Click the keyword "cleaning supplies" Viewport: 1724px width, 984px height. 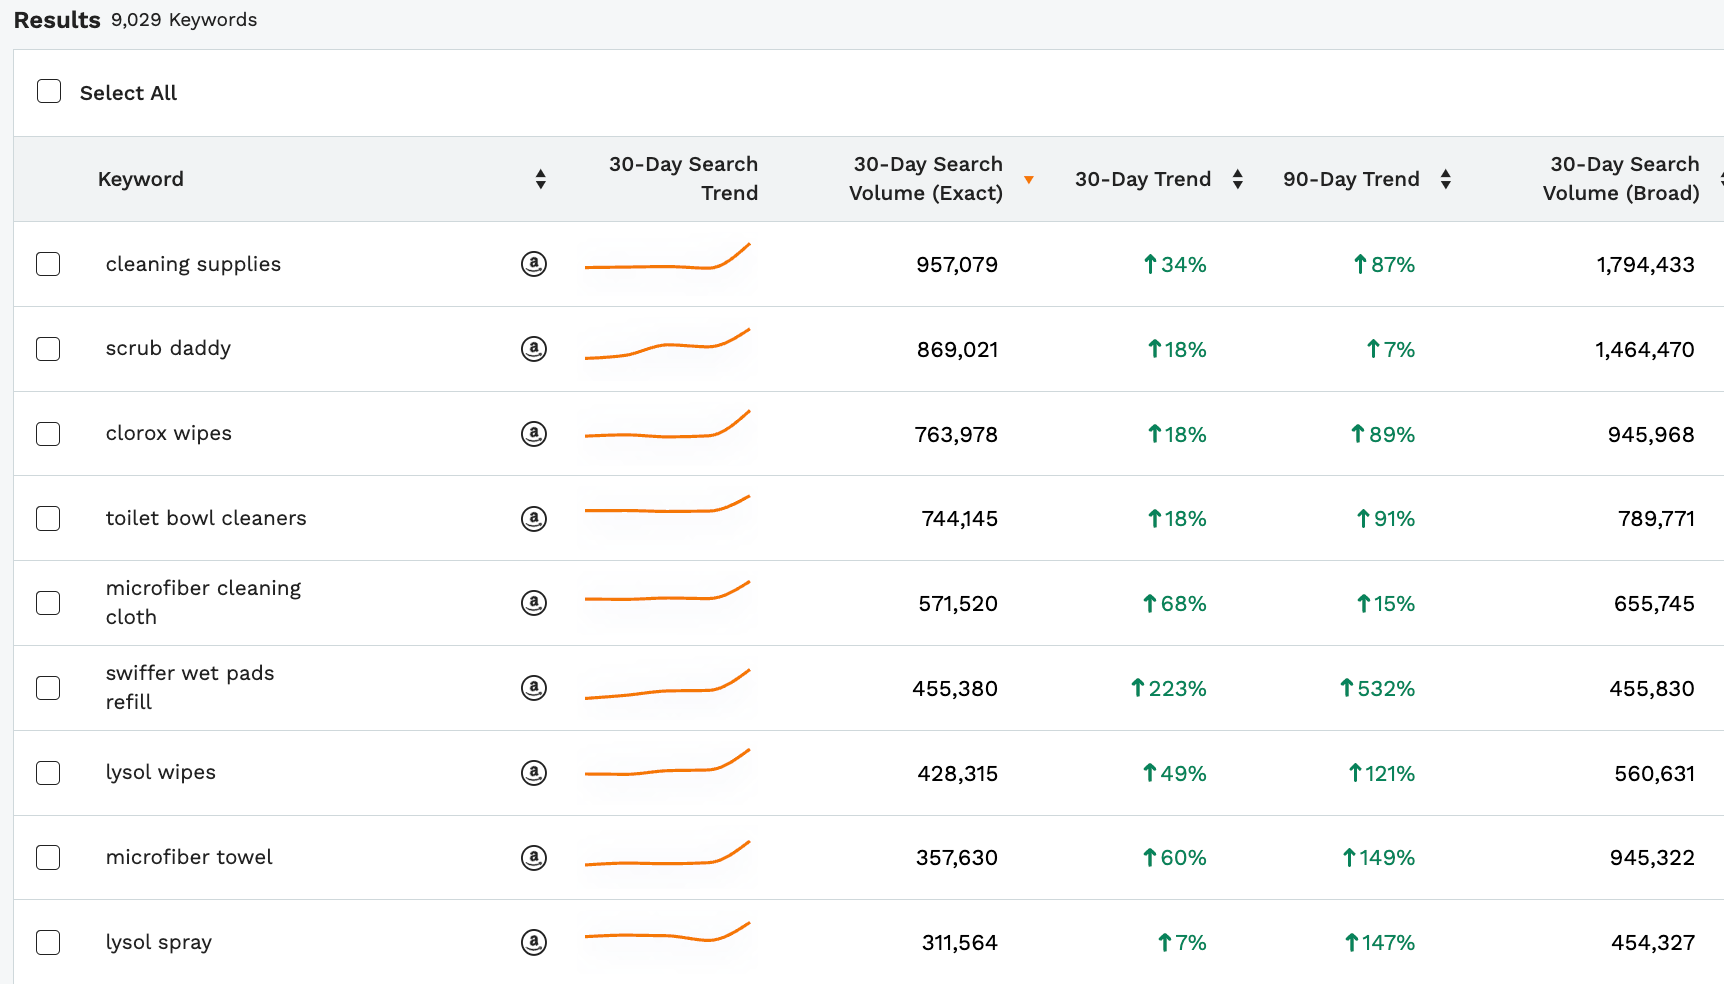point(193,264)
